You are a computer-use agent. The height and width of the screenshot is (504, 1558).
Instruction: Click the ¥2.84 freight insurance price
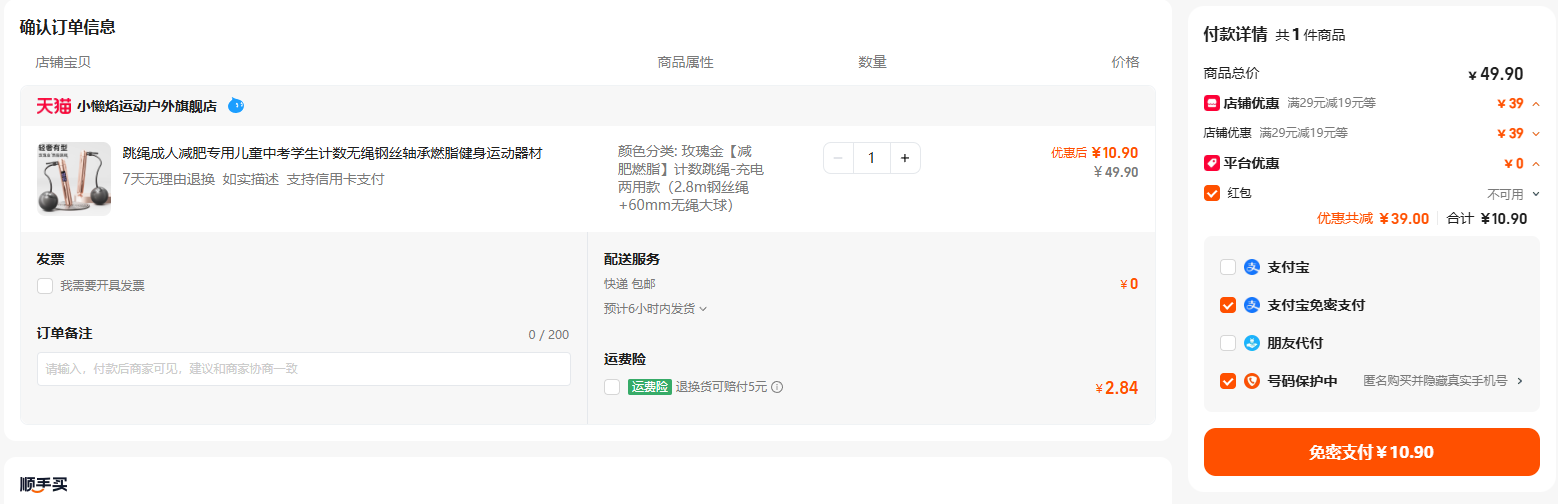[x=1116, y=388]
